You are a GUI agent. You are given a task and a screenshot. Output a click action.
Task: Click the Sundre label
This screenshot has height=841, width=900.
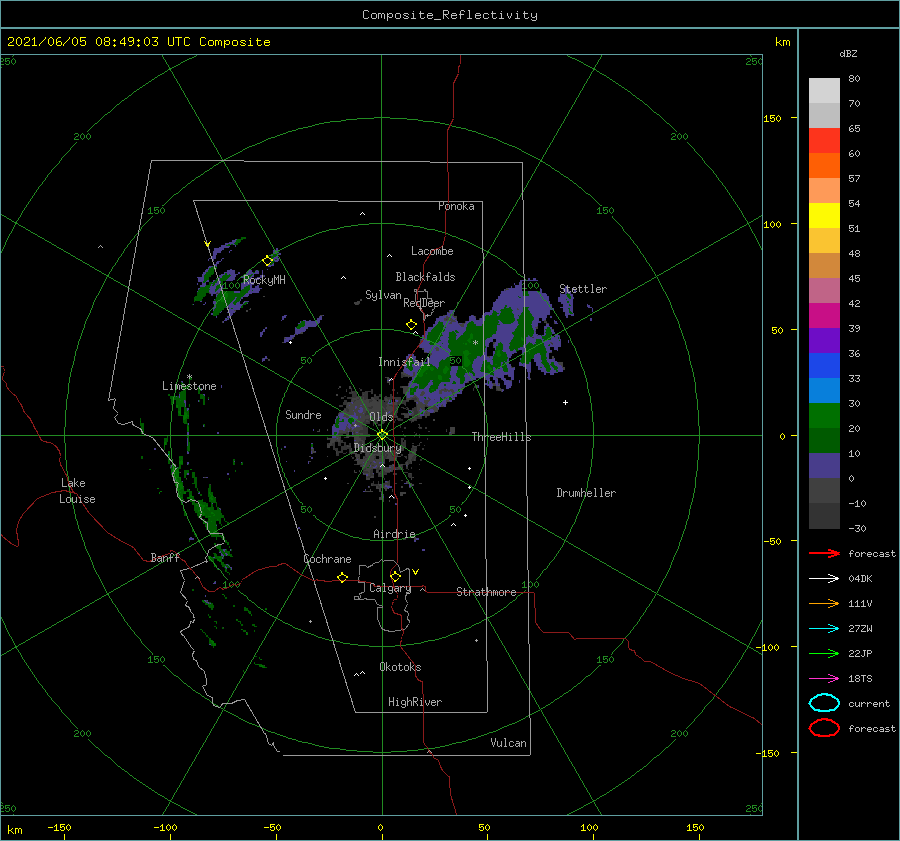(303, 414)
